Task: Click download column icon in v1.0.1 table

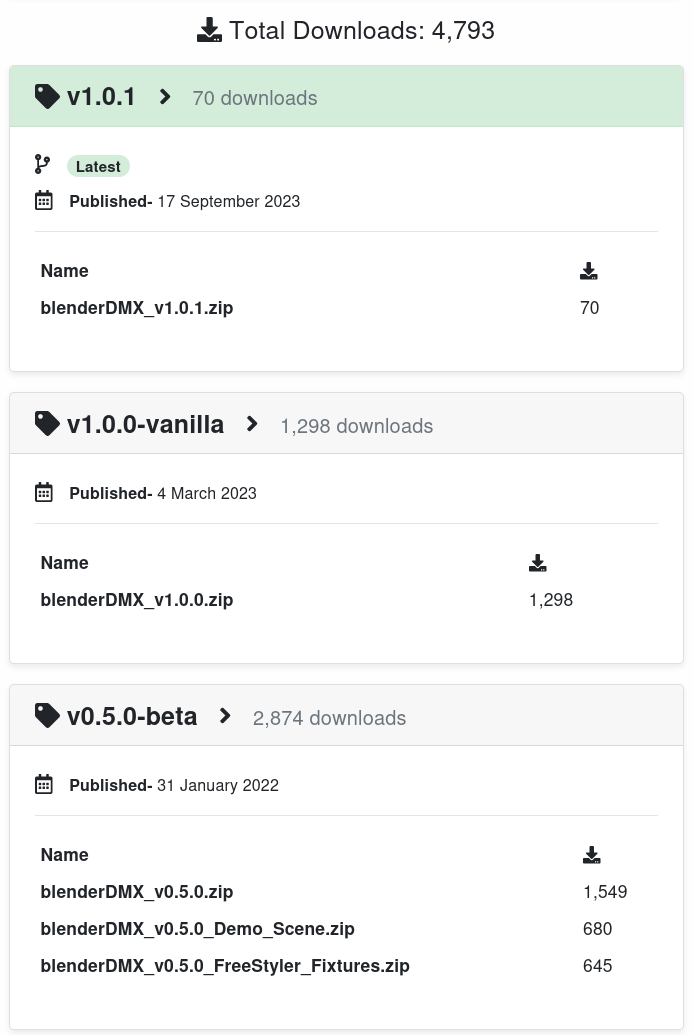Action: 589,271
